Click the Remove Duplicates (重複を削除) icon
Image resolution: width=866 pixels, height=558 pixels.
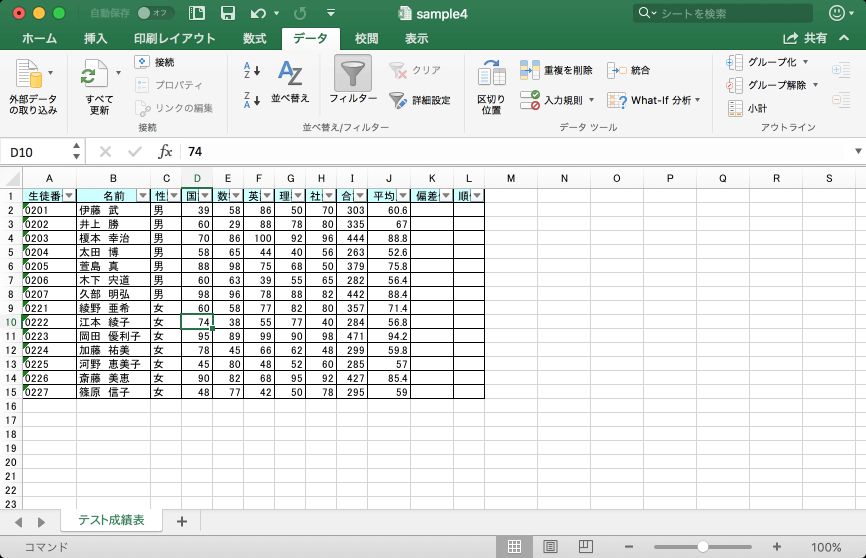(530, 70)
